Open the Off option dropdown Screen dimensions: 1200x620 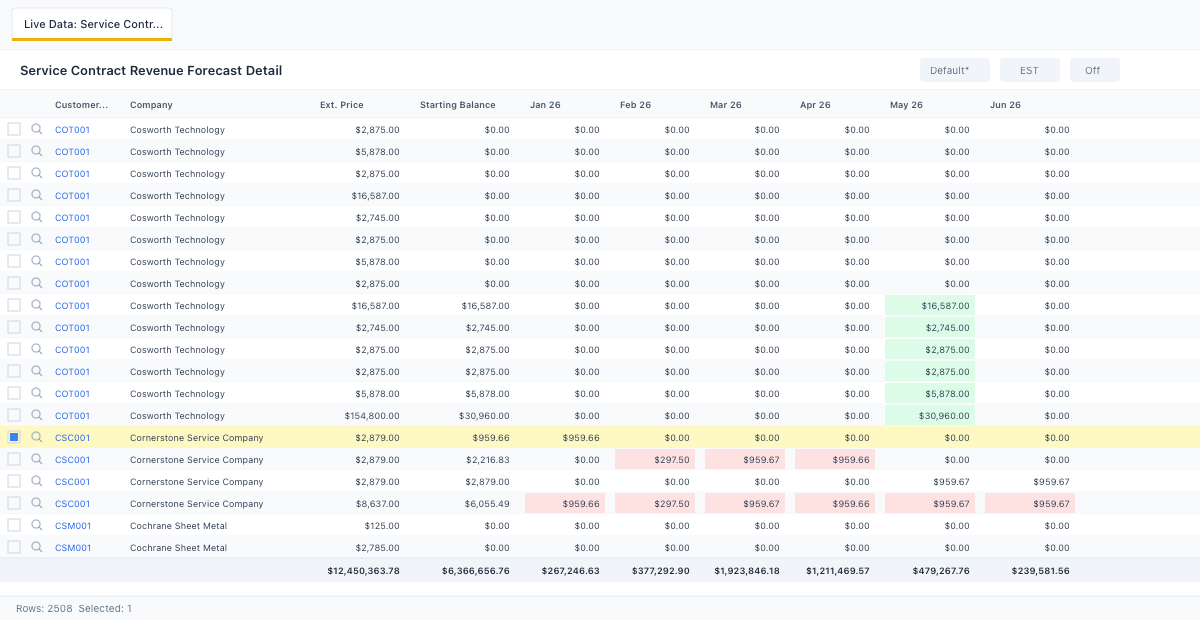coord(1094,70)
